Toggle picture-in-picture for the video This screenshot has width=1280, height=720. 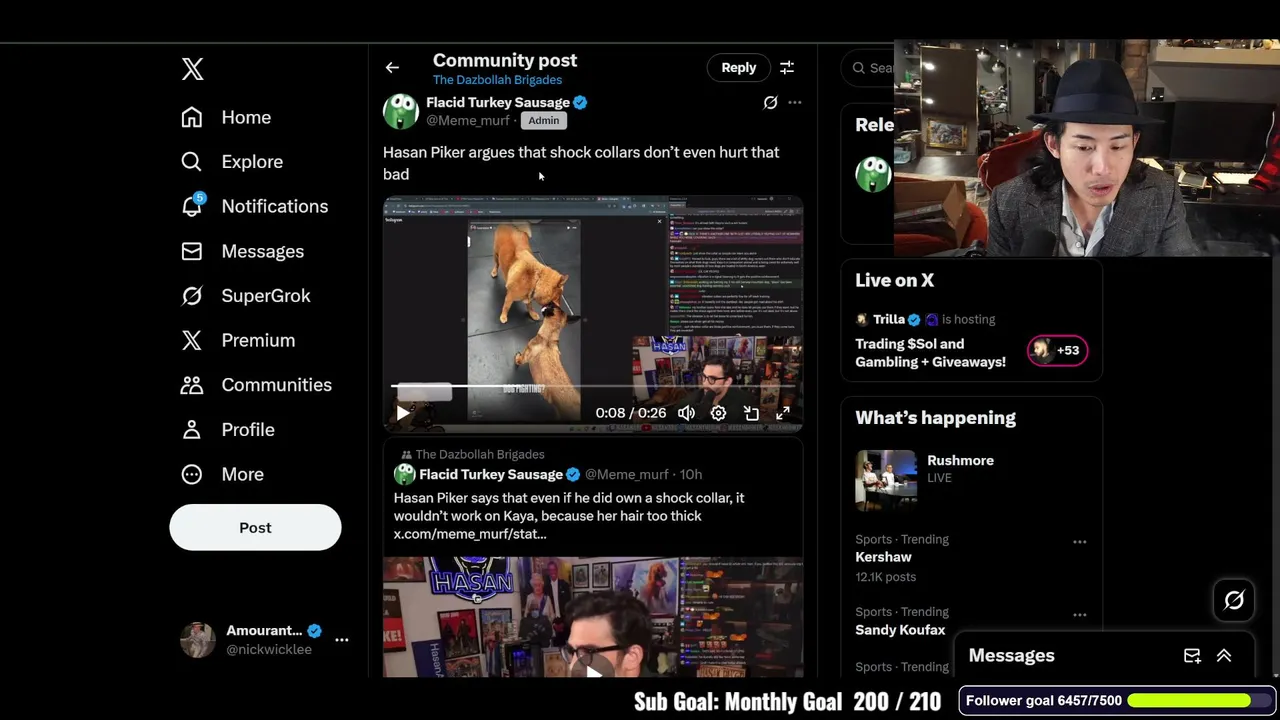click(x=751, y=413)
